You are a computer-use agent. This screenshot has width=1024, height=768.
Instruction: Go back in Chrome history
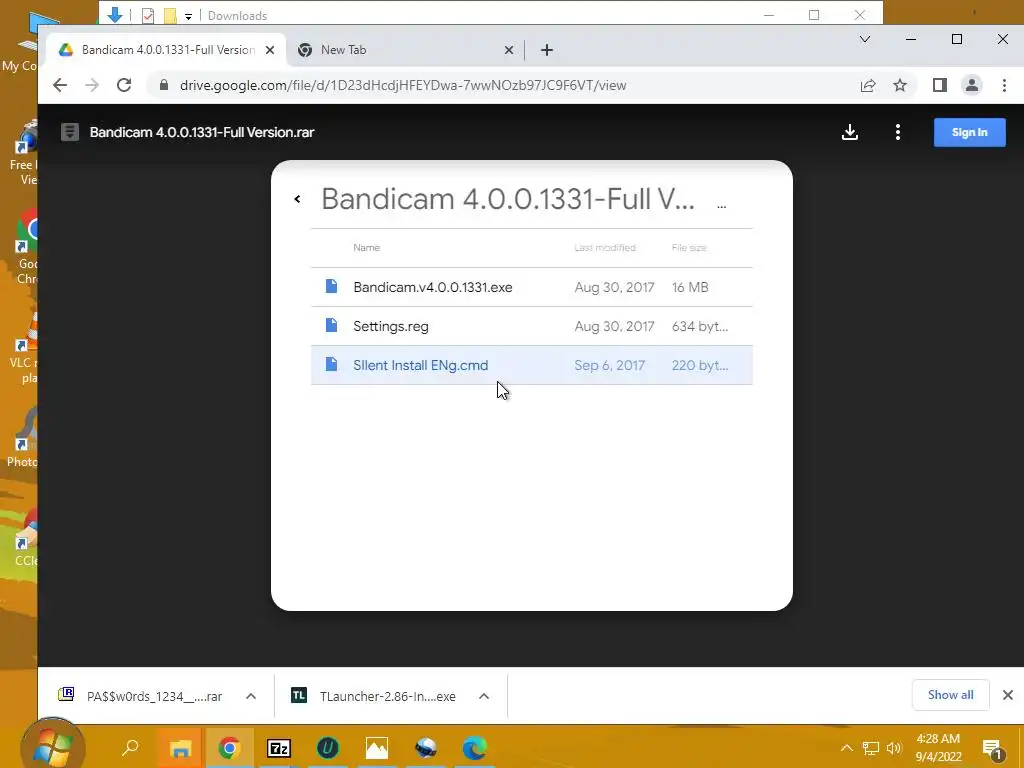coord(60,85)
